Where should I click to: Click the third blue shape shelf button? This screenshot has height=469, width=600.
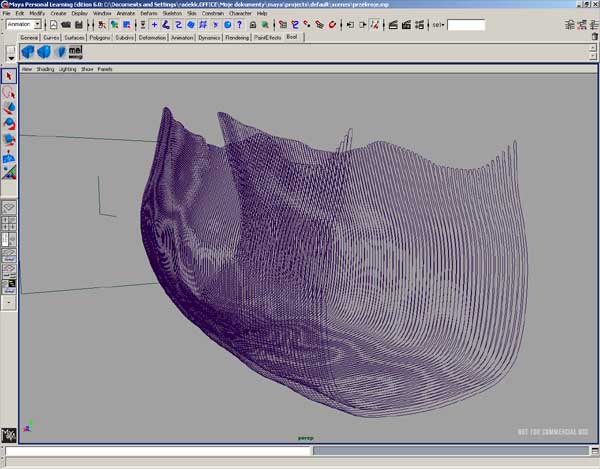pyautogui.click(x=59, y=52)
